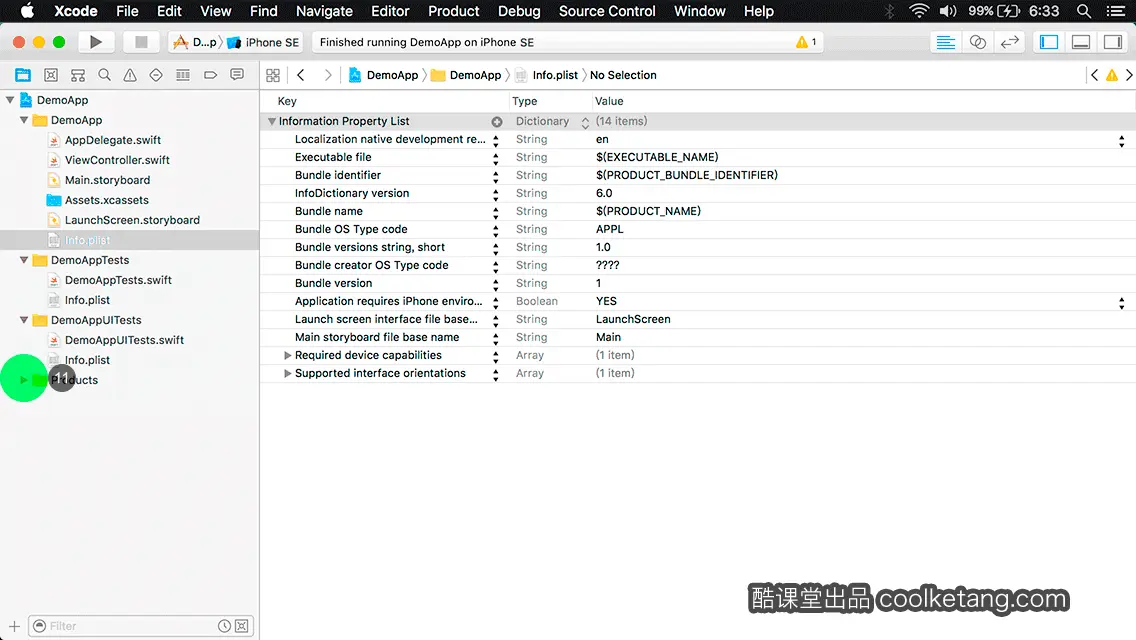This screenshot has height=640, width=1136.
Task: Switch to the assistant editor
Action: click(977, 42)
